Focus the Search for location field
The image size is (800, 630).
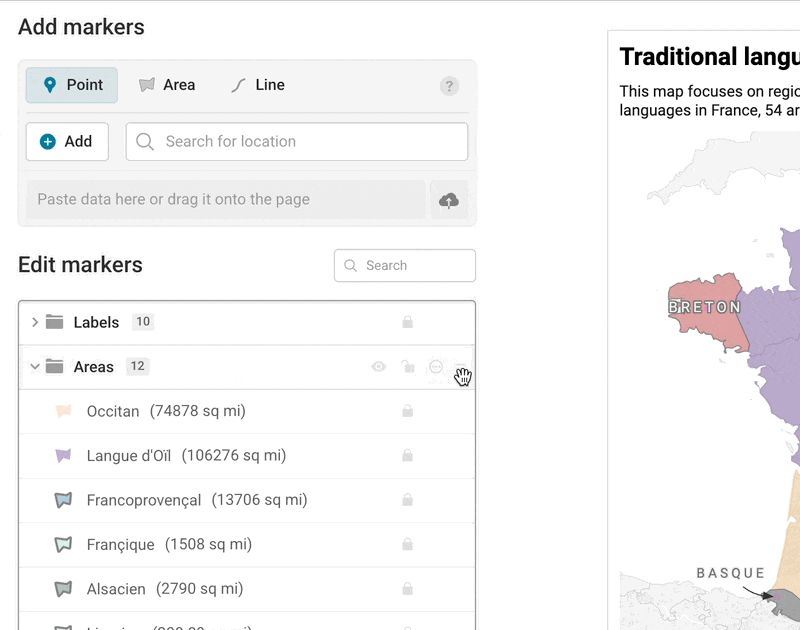tap(297, 141)
